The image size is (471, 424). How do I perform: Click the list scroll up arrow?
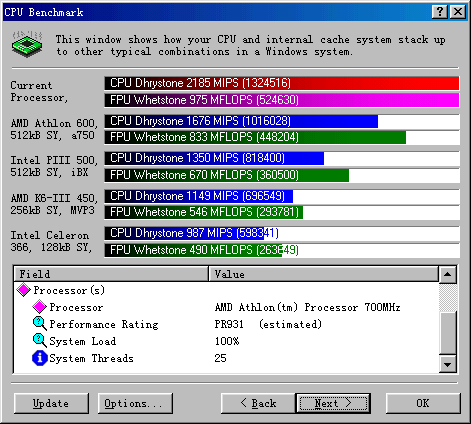tap(447, 275)
